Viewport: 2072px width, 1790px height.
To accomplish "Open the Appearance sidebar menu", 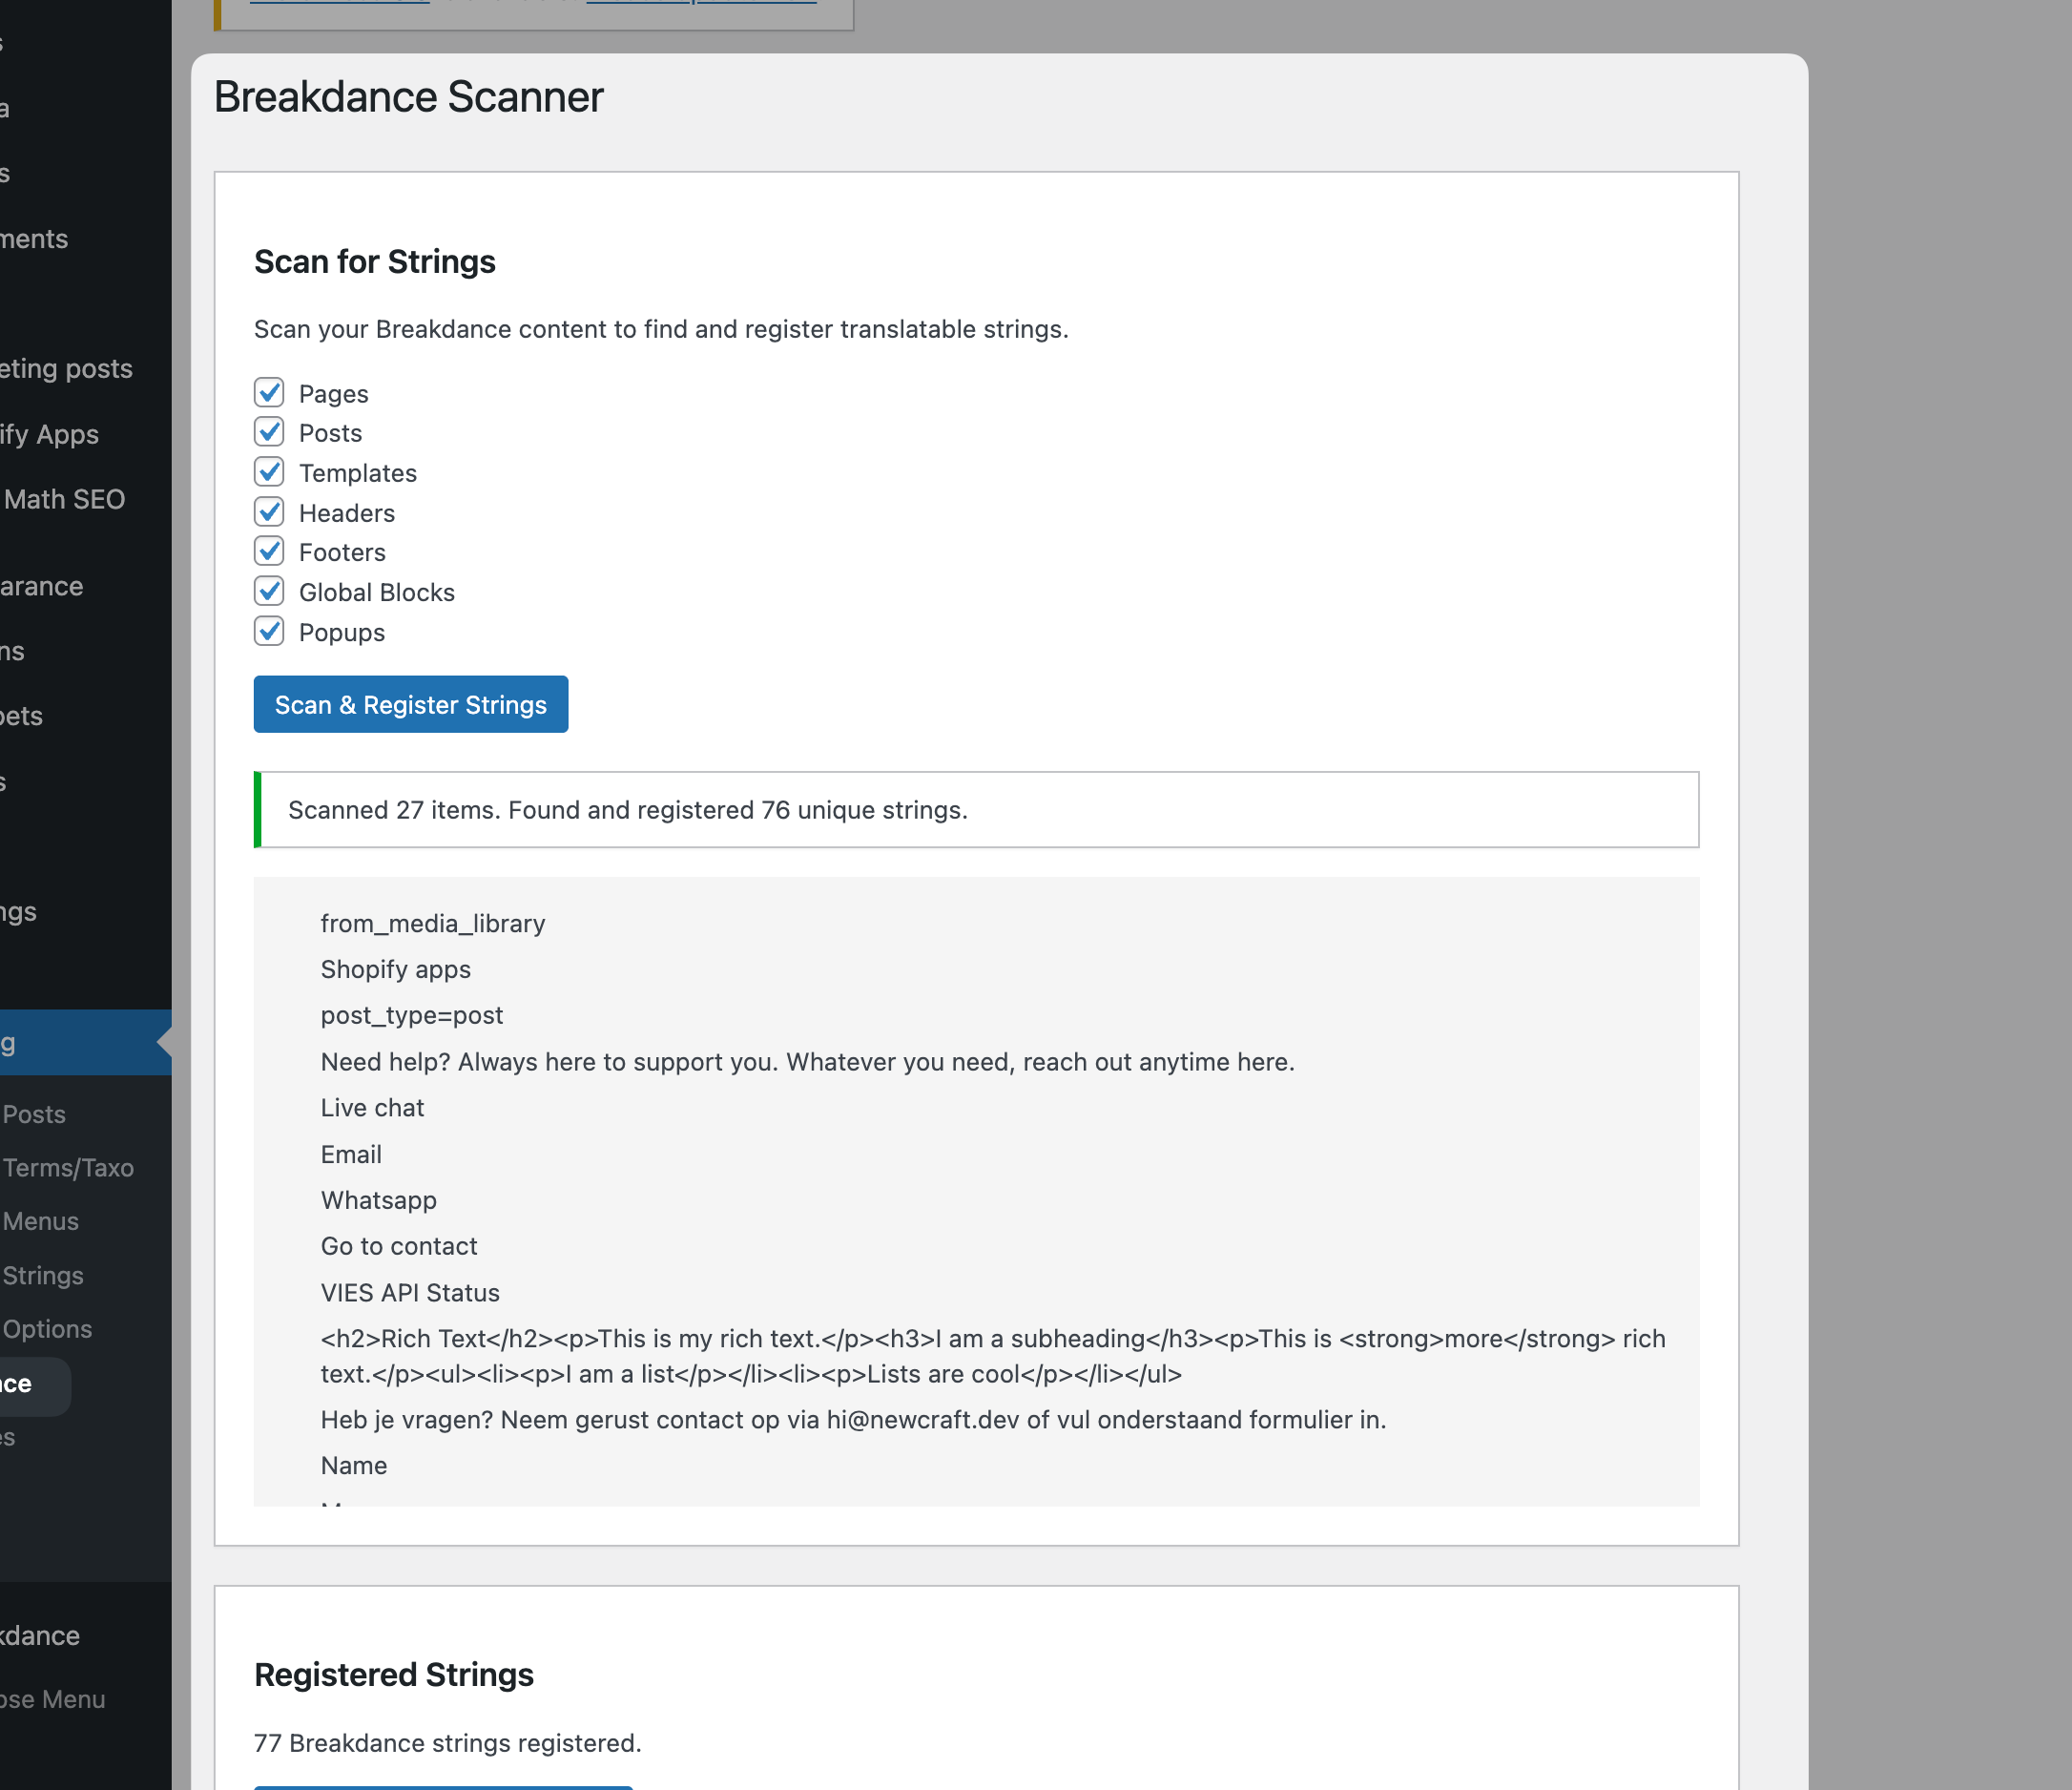I will coord(42,586).
